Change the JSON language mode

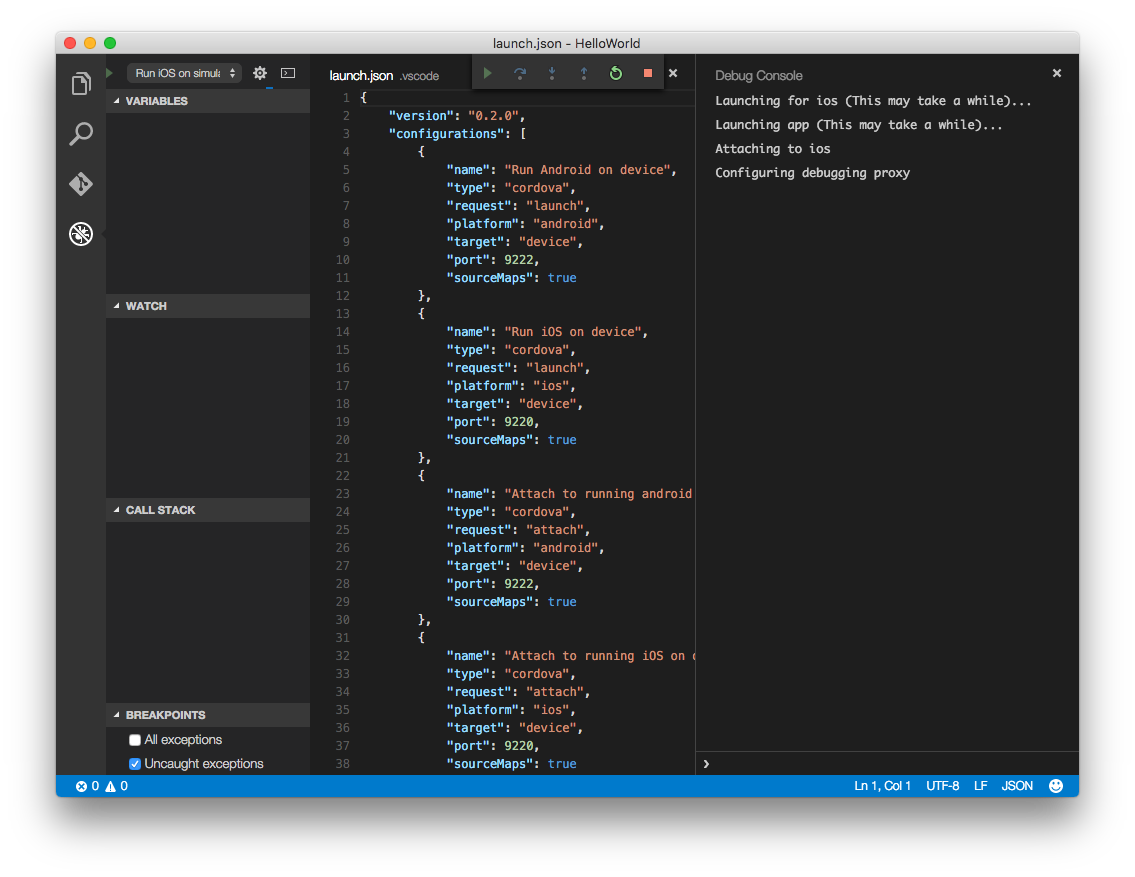tap(1017, 787)
